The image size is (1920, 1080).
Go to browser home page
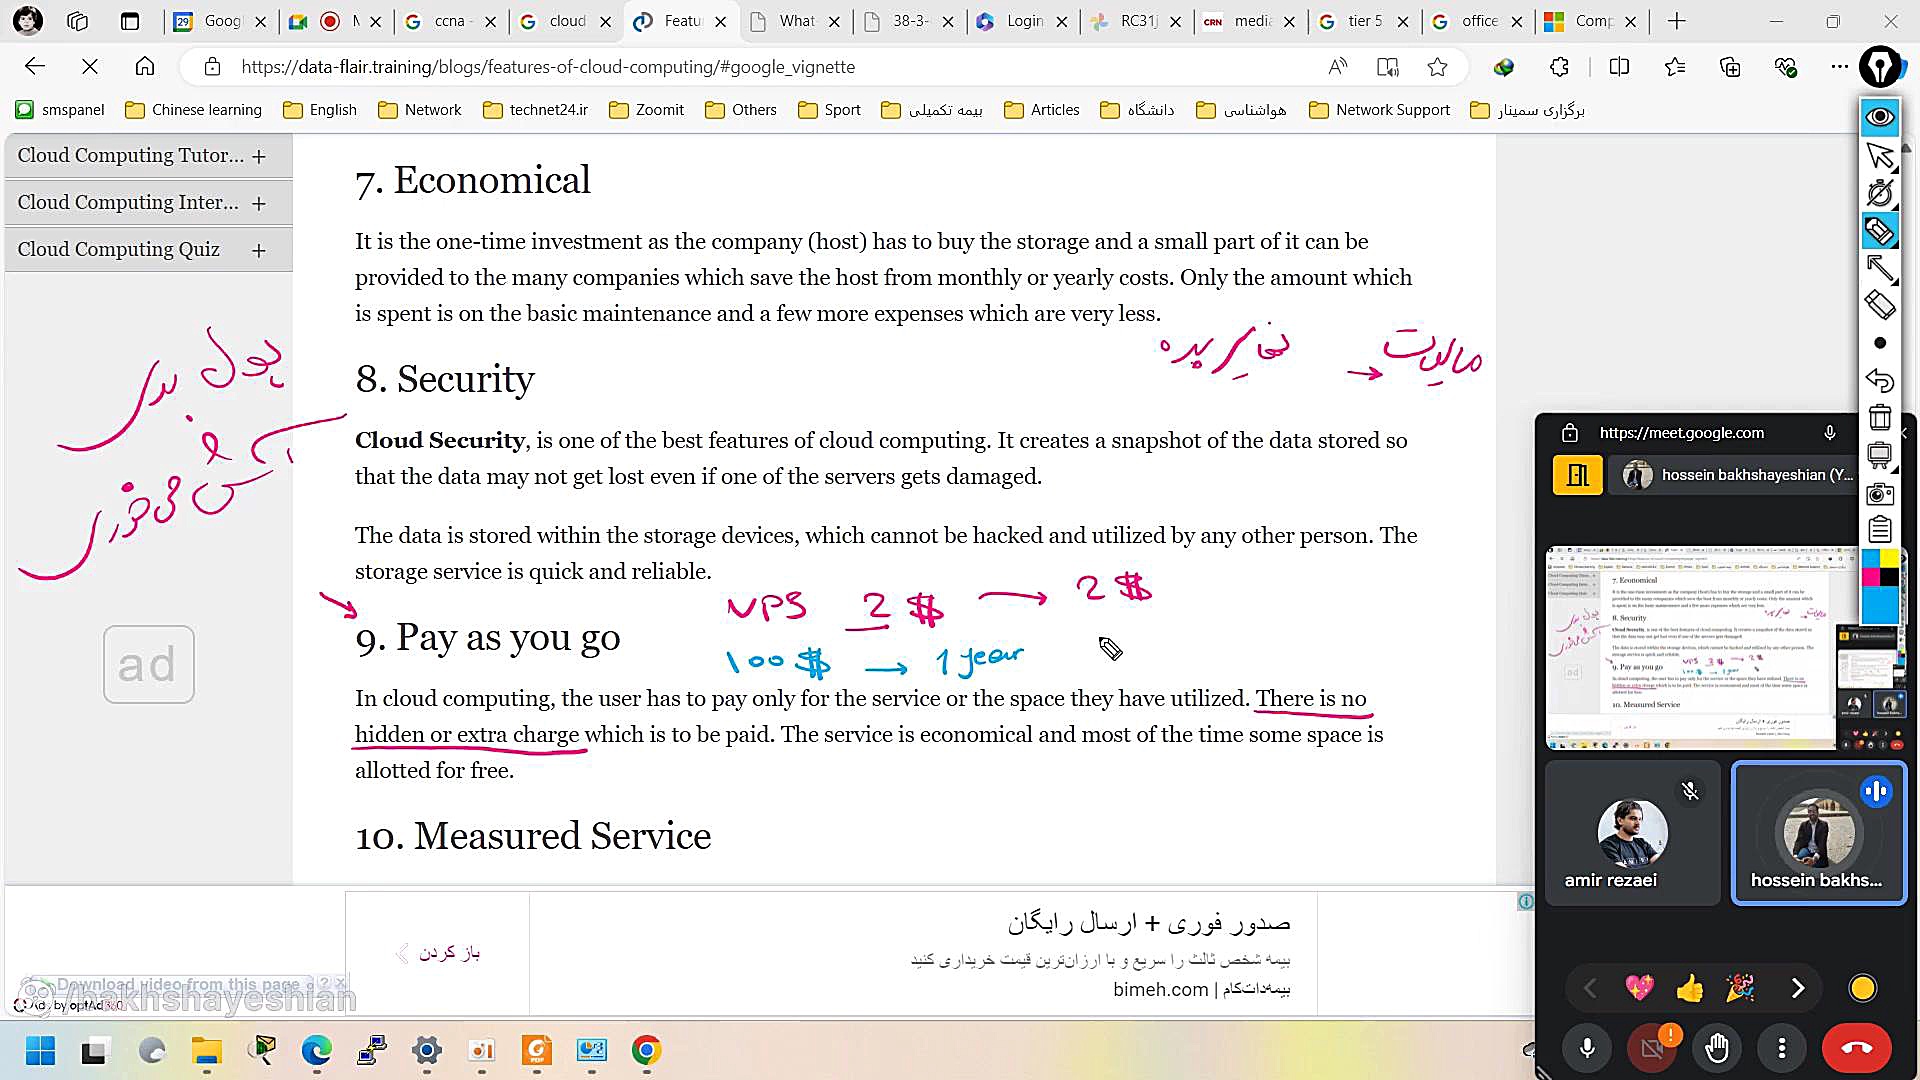pyautogui.click(x=145, y=67)
